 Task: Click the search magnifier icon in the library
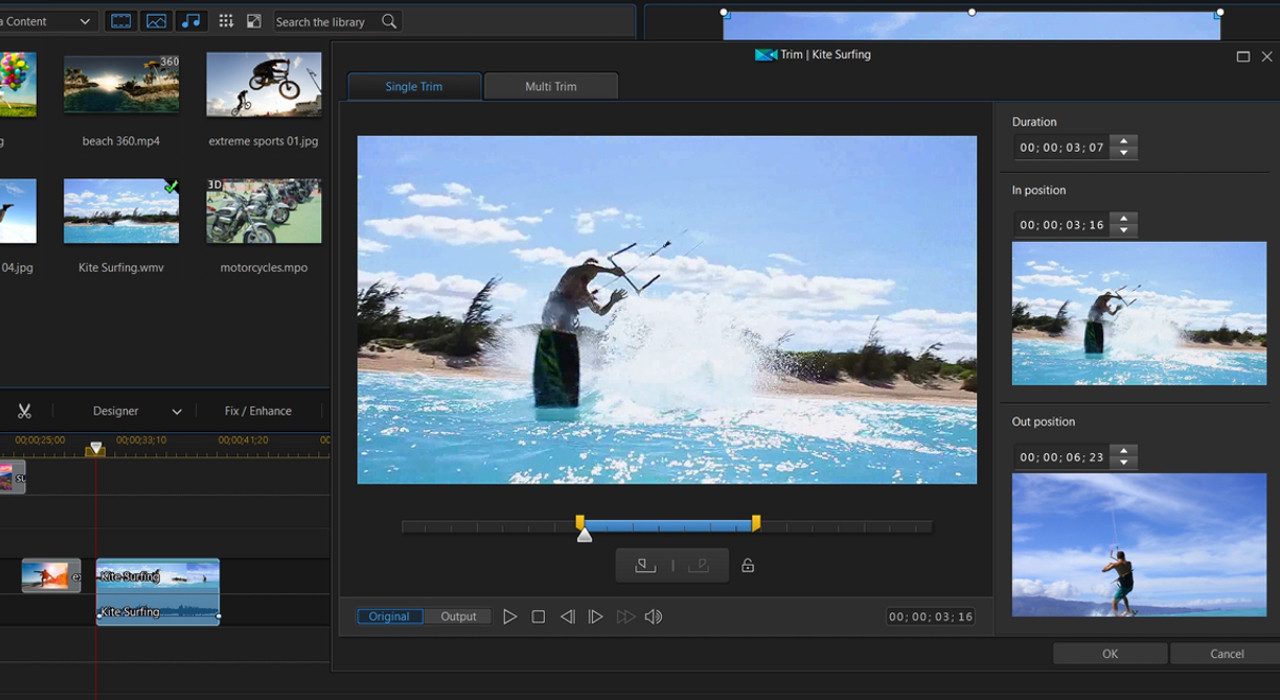pos(389,21)
